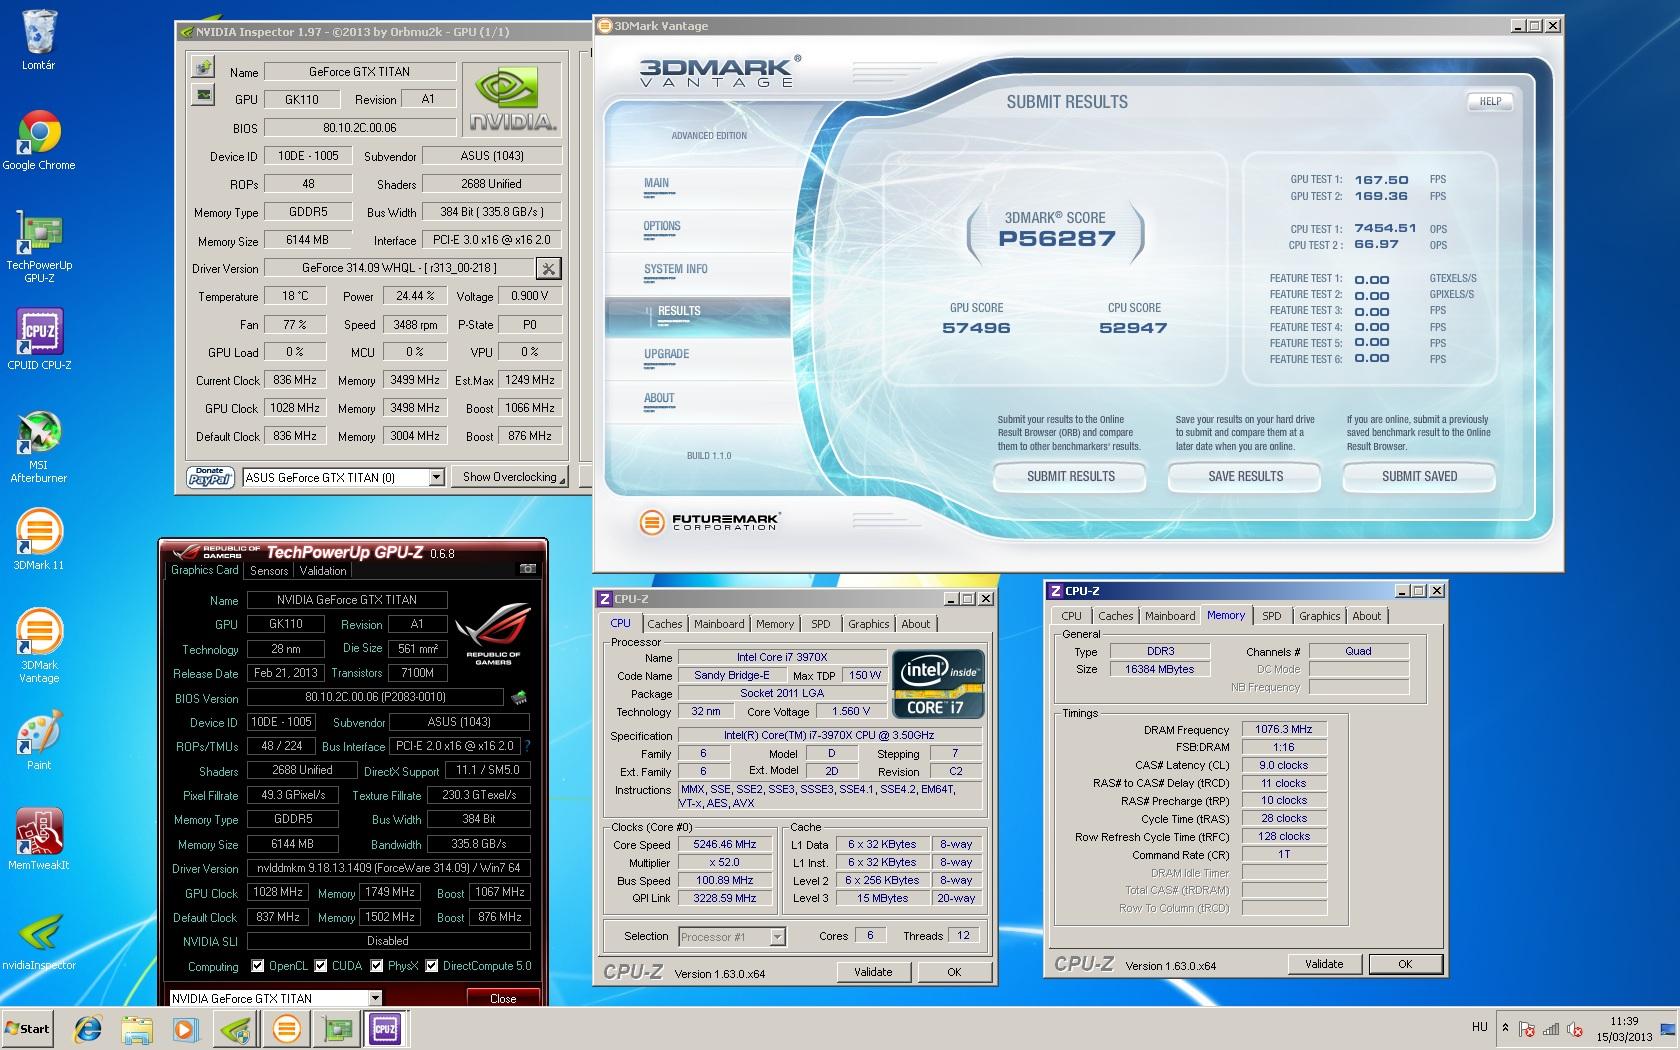The height and width of the screenshot is (1050, 1680).
Task: Select the TechPowerUp GPU-Z desktop shortcut
Action: pyautogui.click(x=39, y=247)
